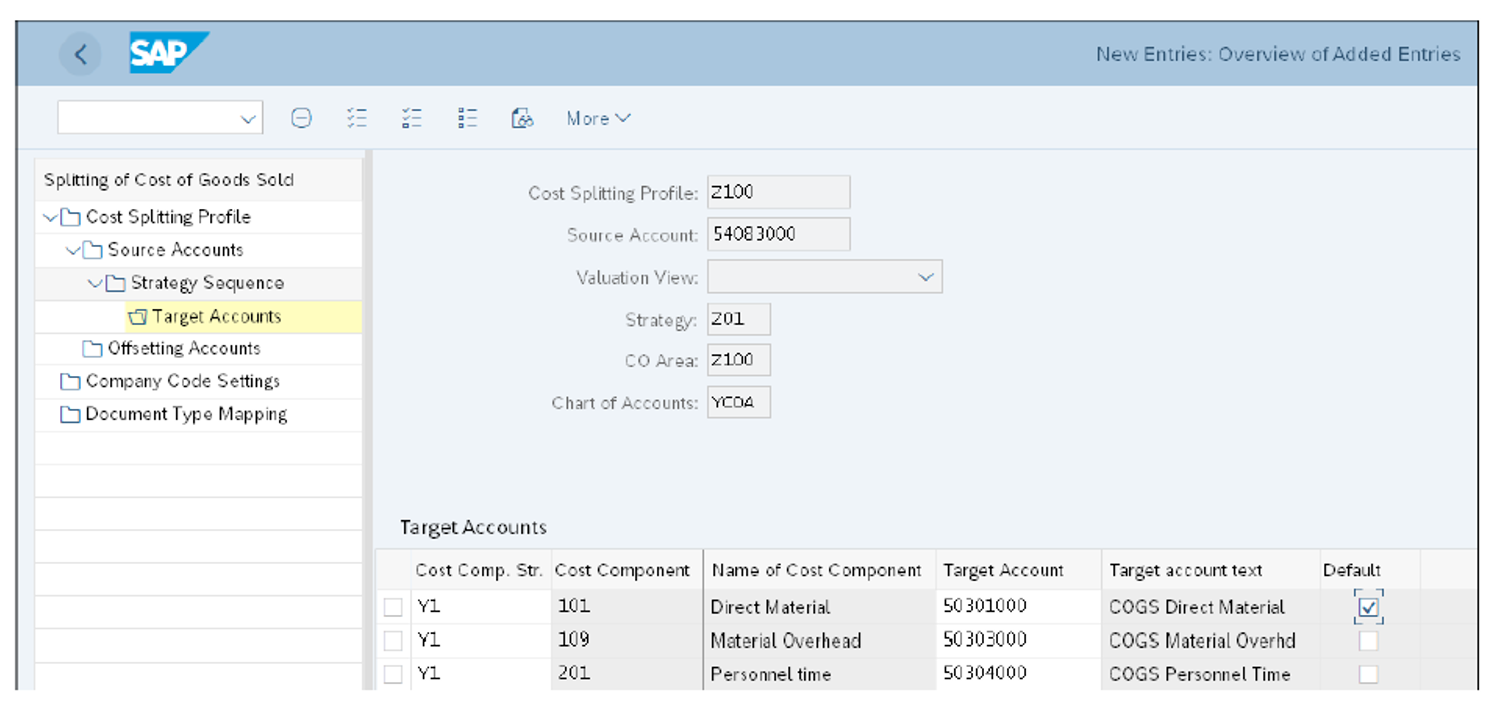
Task: Click the Company Code Settings folder icon
Action: click(70, 381)
